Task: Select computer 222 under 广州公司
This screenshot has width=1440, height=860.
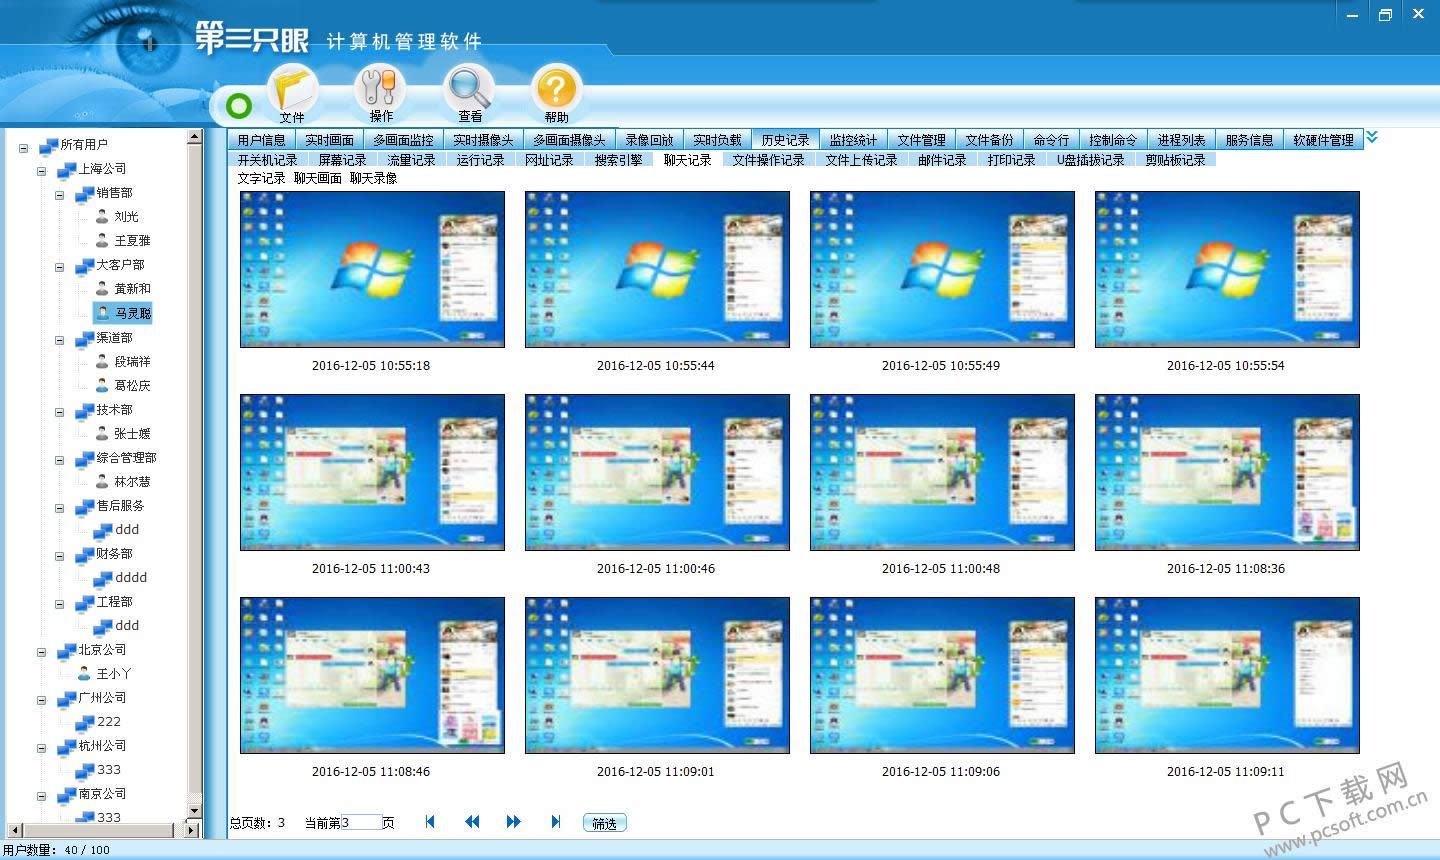Action: (x=109, y=721)
